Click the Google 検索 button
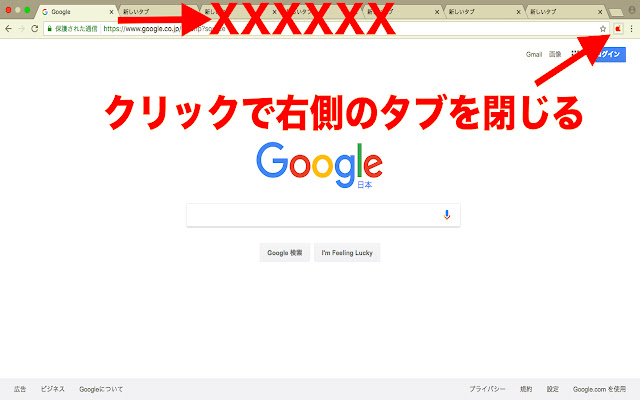 284,253
